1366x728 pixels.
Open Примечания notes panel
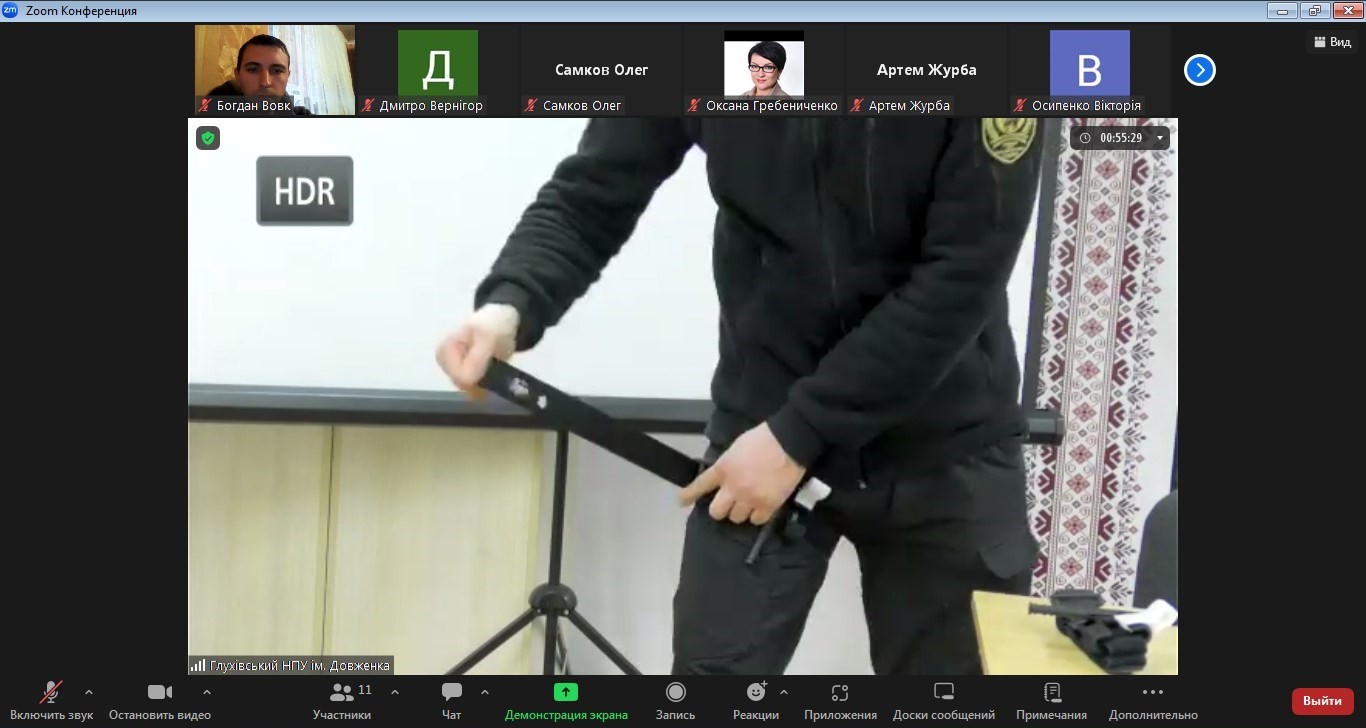[x=1051, y=700]
